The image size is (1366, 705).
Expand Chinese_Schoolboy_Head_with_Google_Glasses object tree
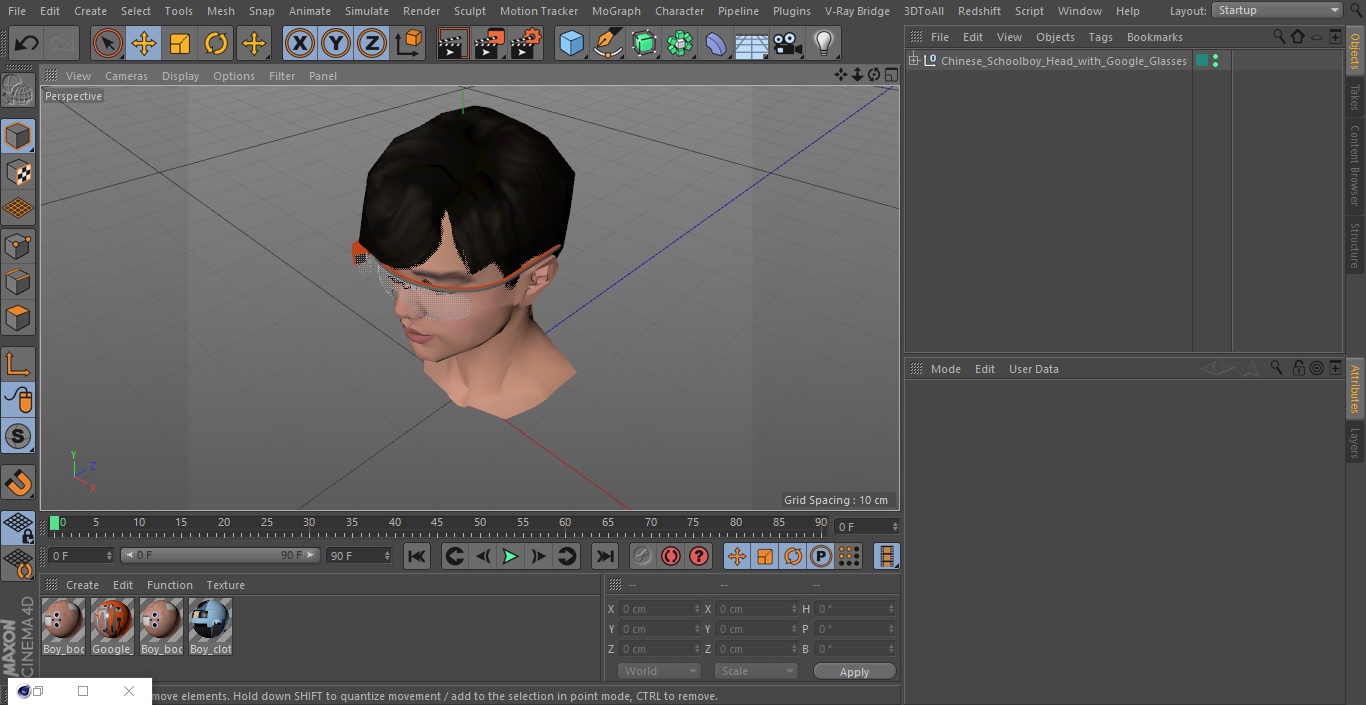pos(914,61)
